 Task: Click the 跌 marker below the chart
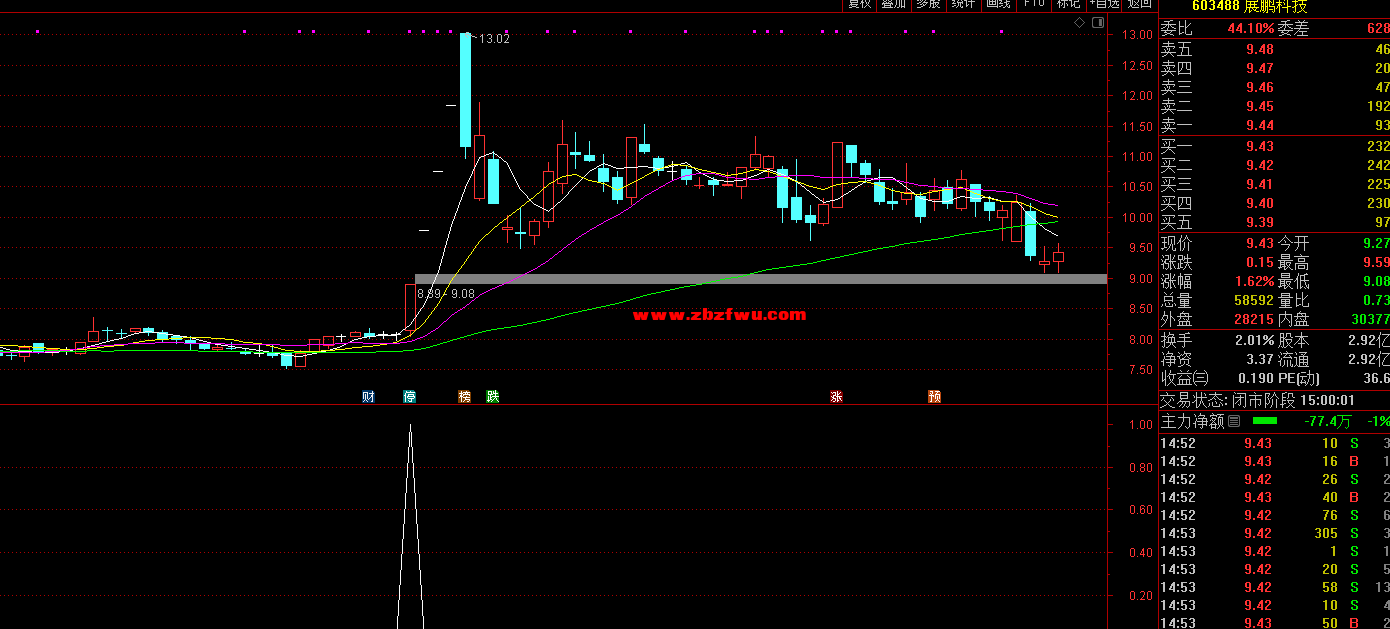pyautogui.click(x=492, y=397)
